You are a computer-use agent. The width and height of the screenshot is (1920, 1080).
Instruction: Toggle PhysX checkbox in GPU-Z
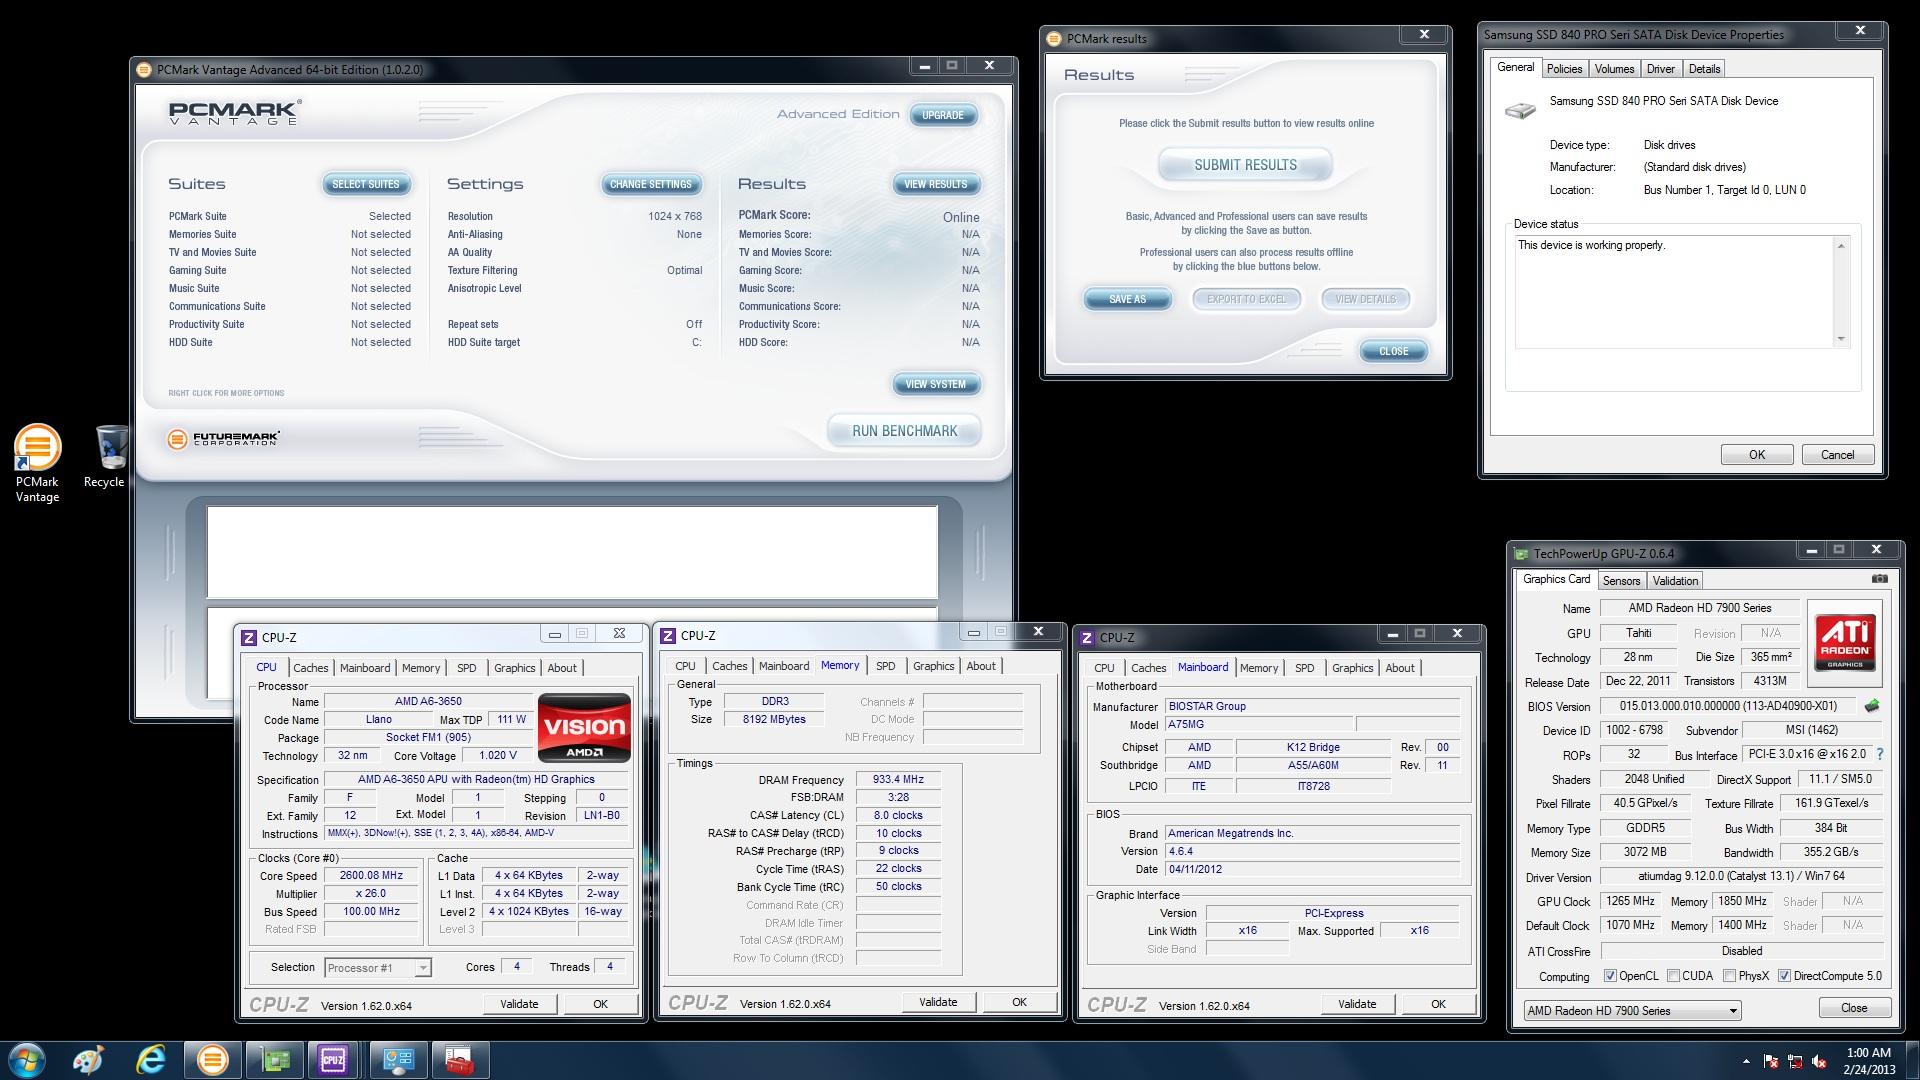(1729, 976)
